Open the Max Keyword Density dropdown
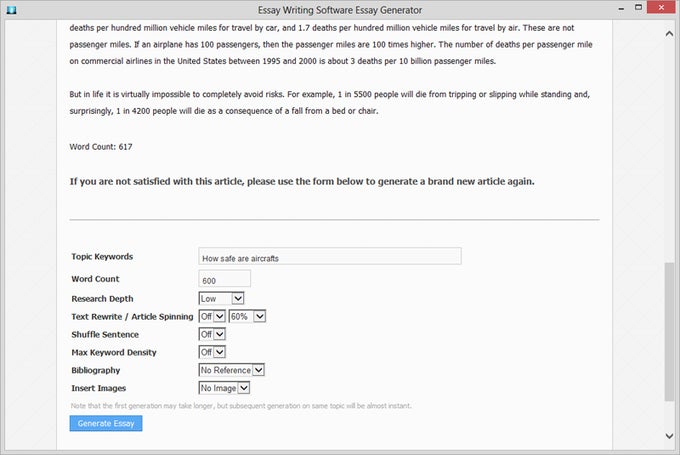 pos(212,352)
